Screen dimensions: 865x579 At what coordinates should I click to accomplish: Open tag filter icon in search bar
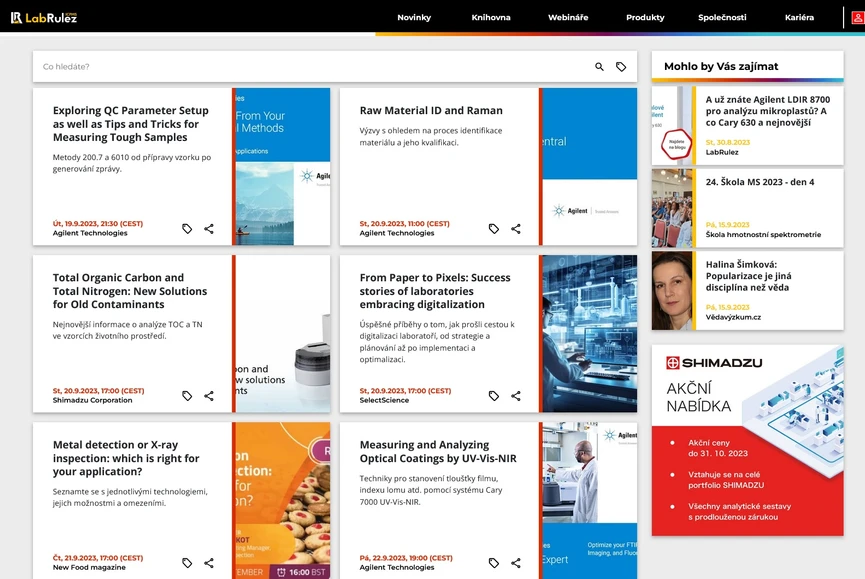(621, 67)
